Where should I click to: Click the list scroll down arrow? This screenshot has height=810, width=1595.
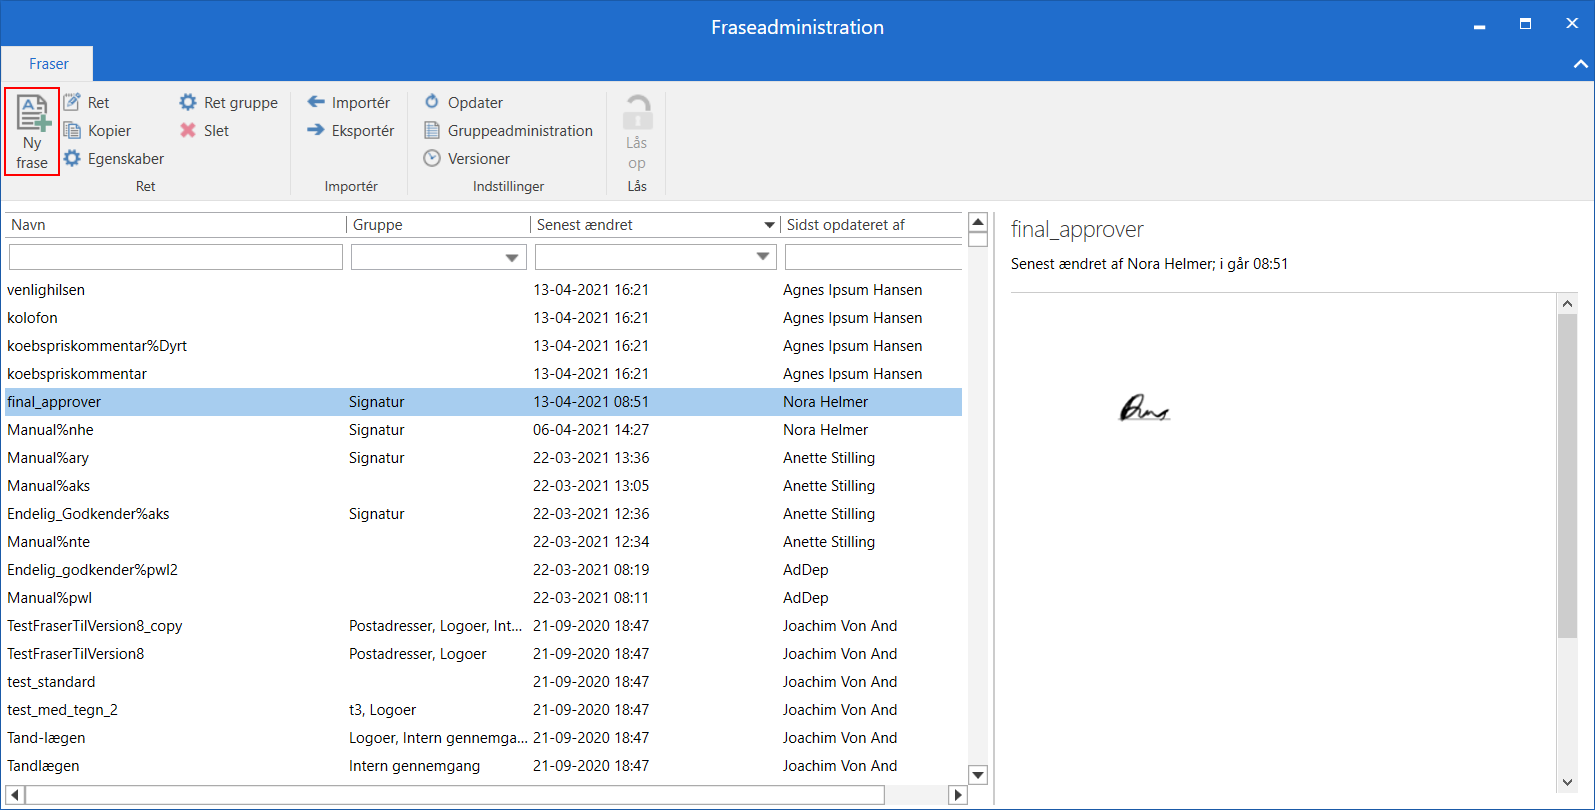tap(978, 775)
